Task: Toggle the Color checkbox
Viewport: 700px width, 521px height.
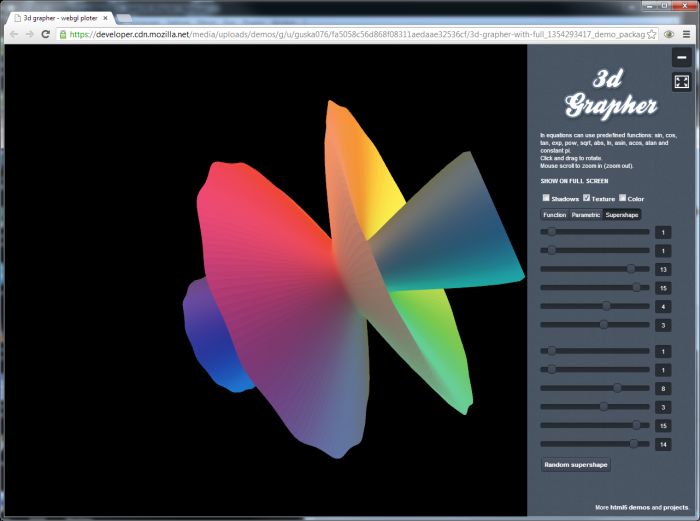Action: pyautogui.click(x=623, y=198)
